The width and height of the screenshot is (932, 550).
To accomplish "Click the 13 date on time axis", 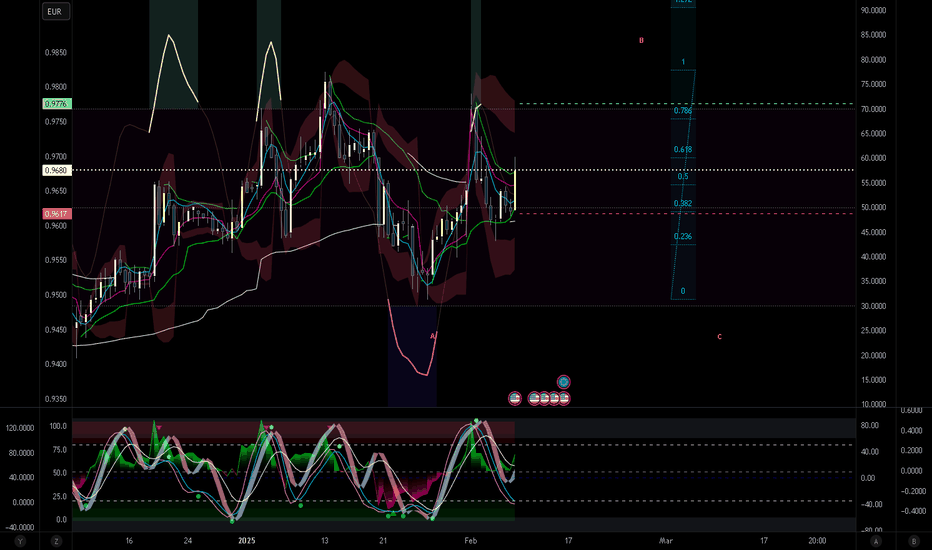I will click(325, 540).
